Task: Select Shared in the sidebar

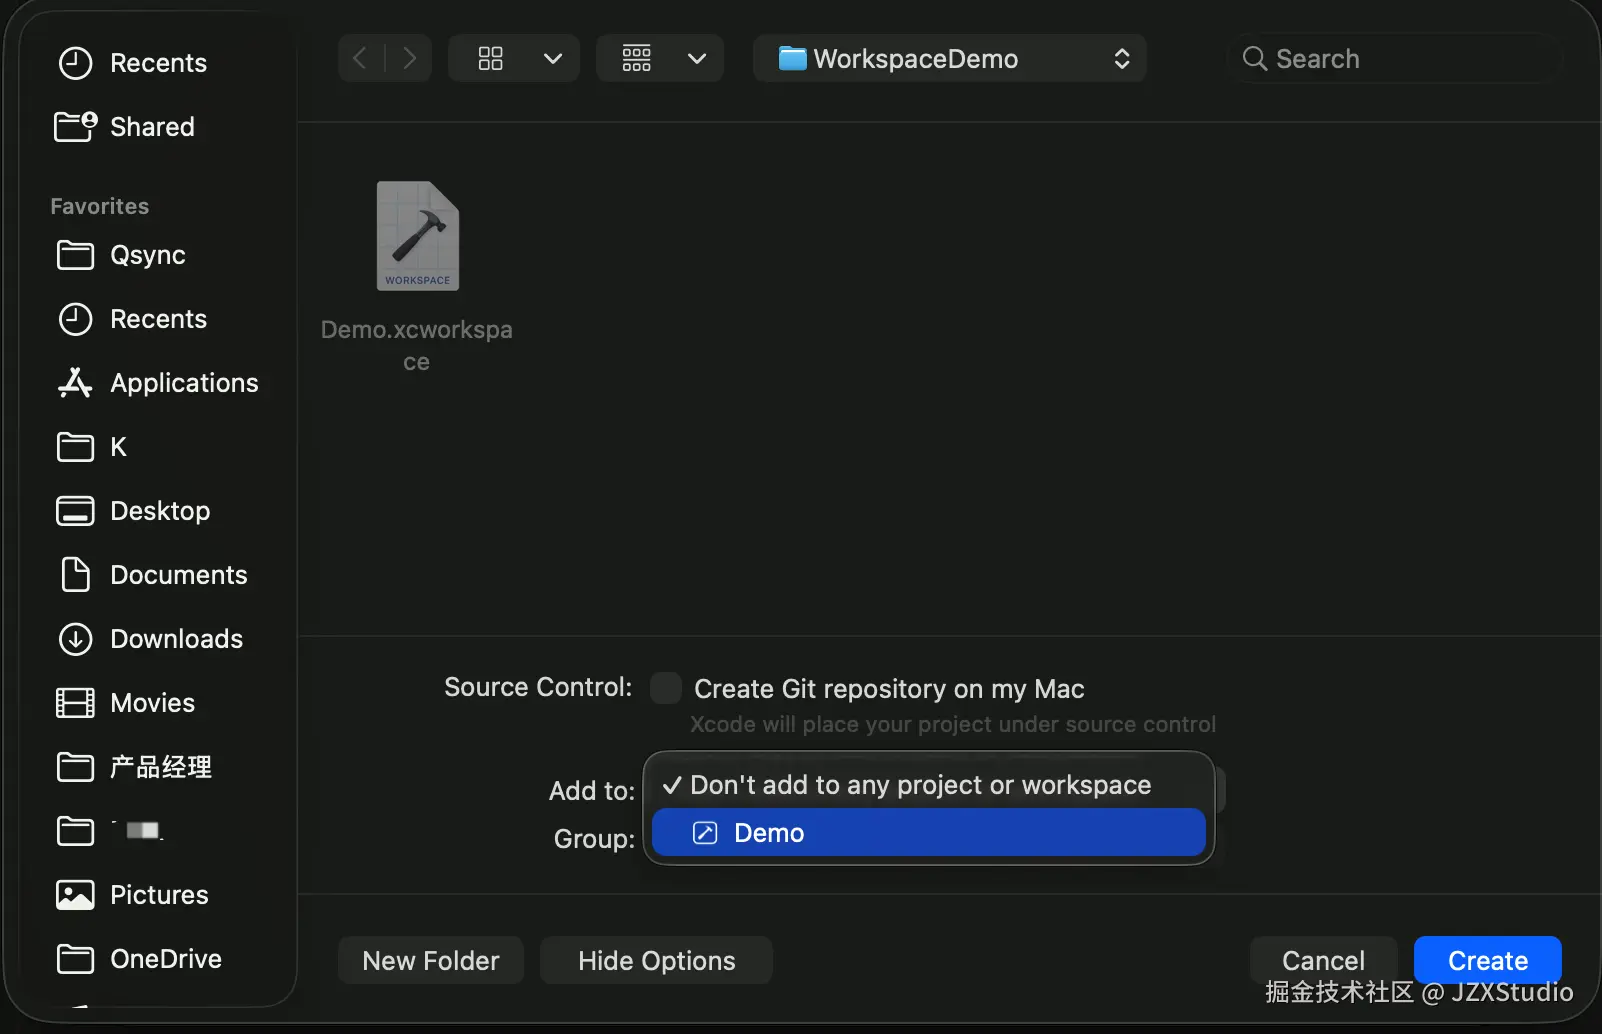Action: [152, 127]
